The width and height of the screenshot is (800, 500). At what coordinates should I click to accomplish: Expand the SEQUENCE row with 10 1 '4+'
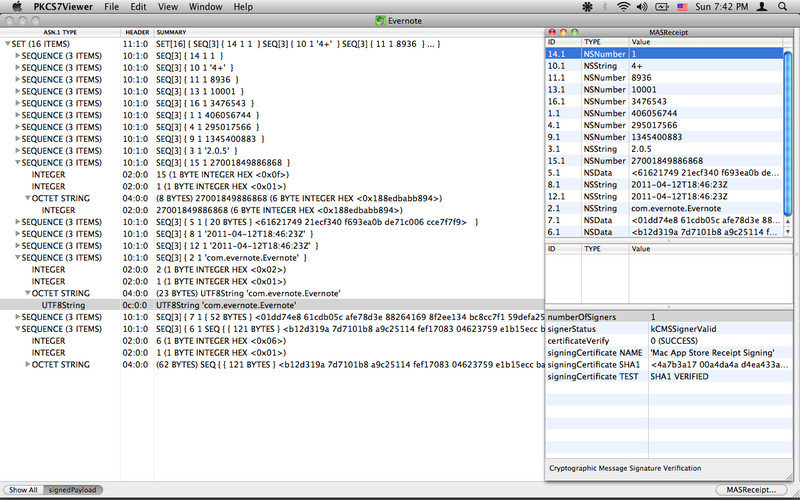coord(18,67)
